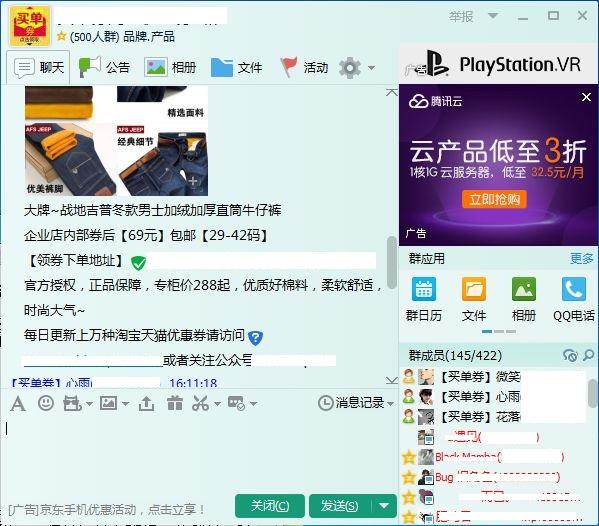Open the send button options arrow
Image resolution: width=599 pixels, height=526 pixels.
384,506
